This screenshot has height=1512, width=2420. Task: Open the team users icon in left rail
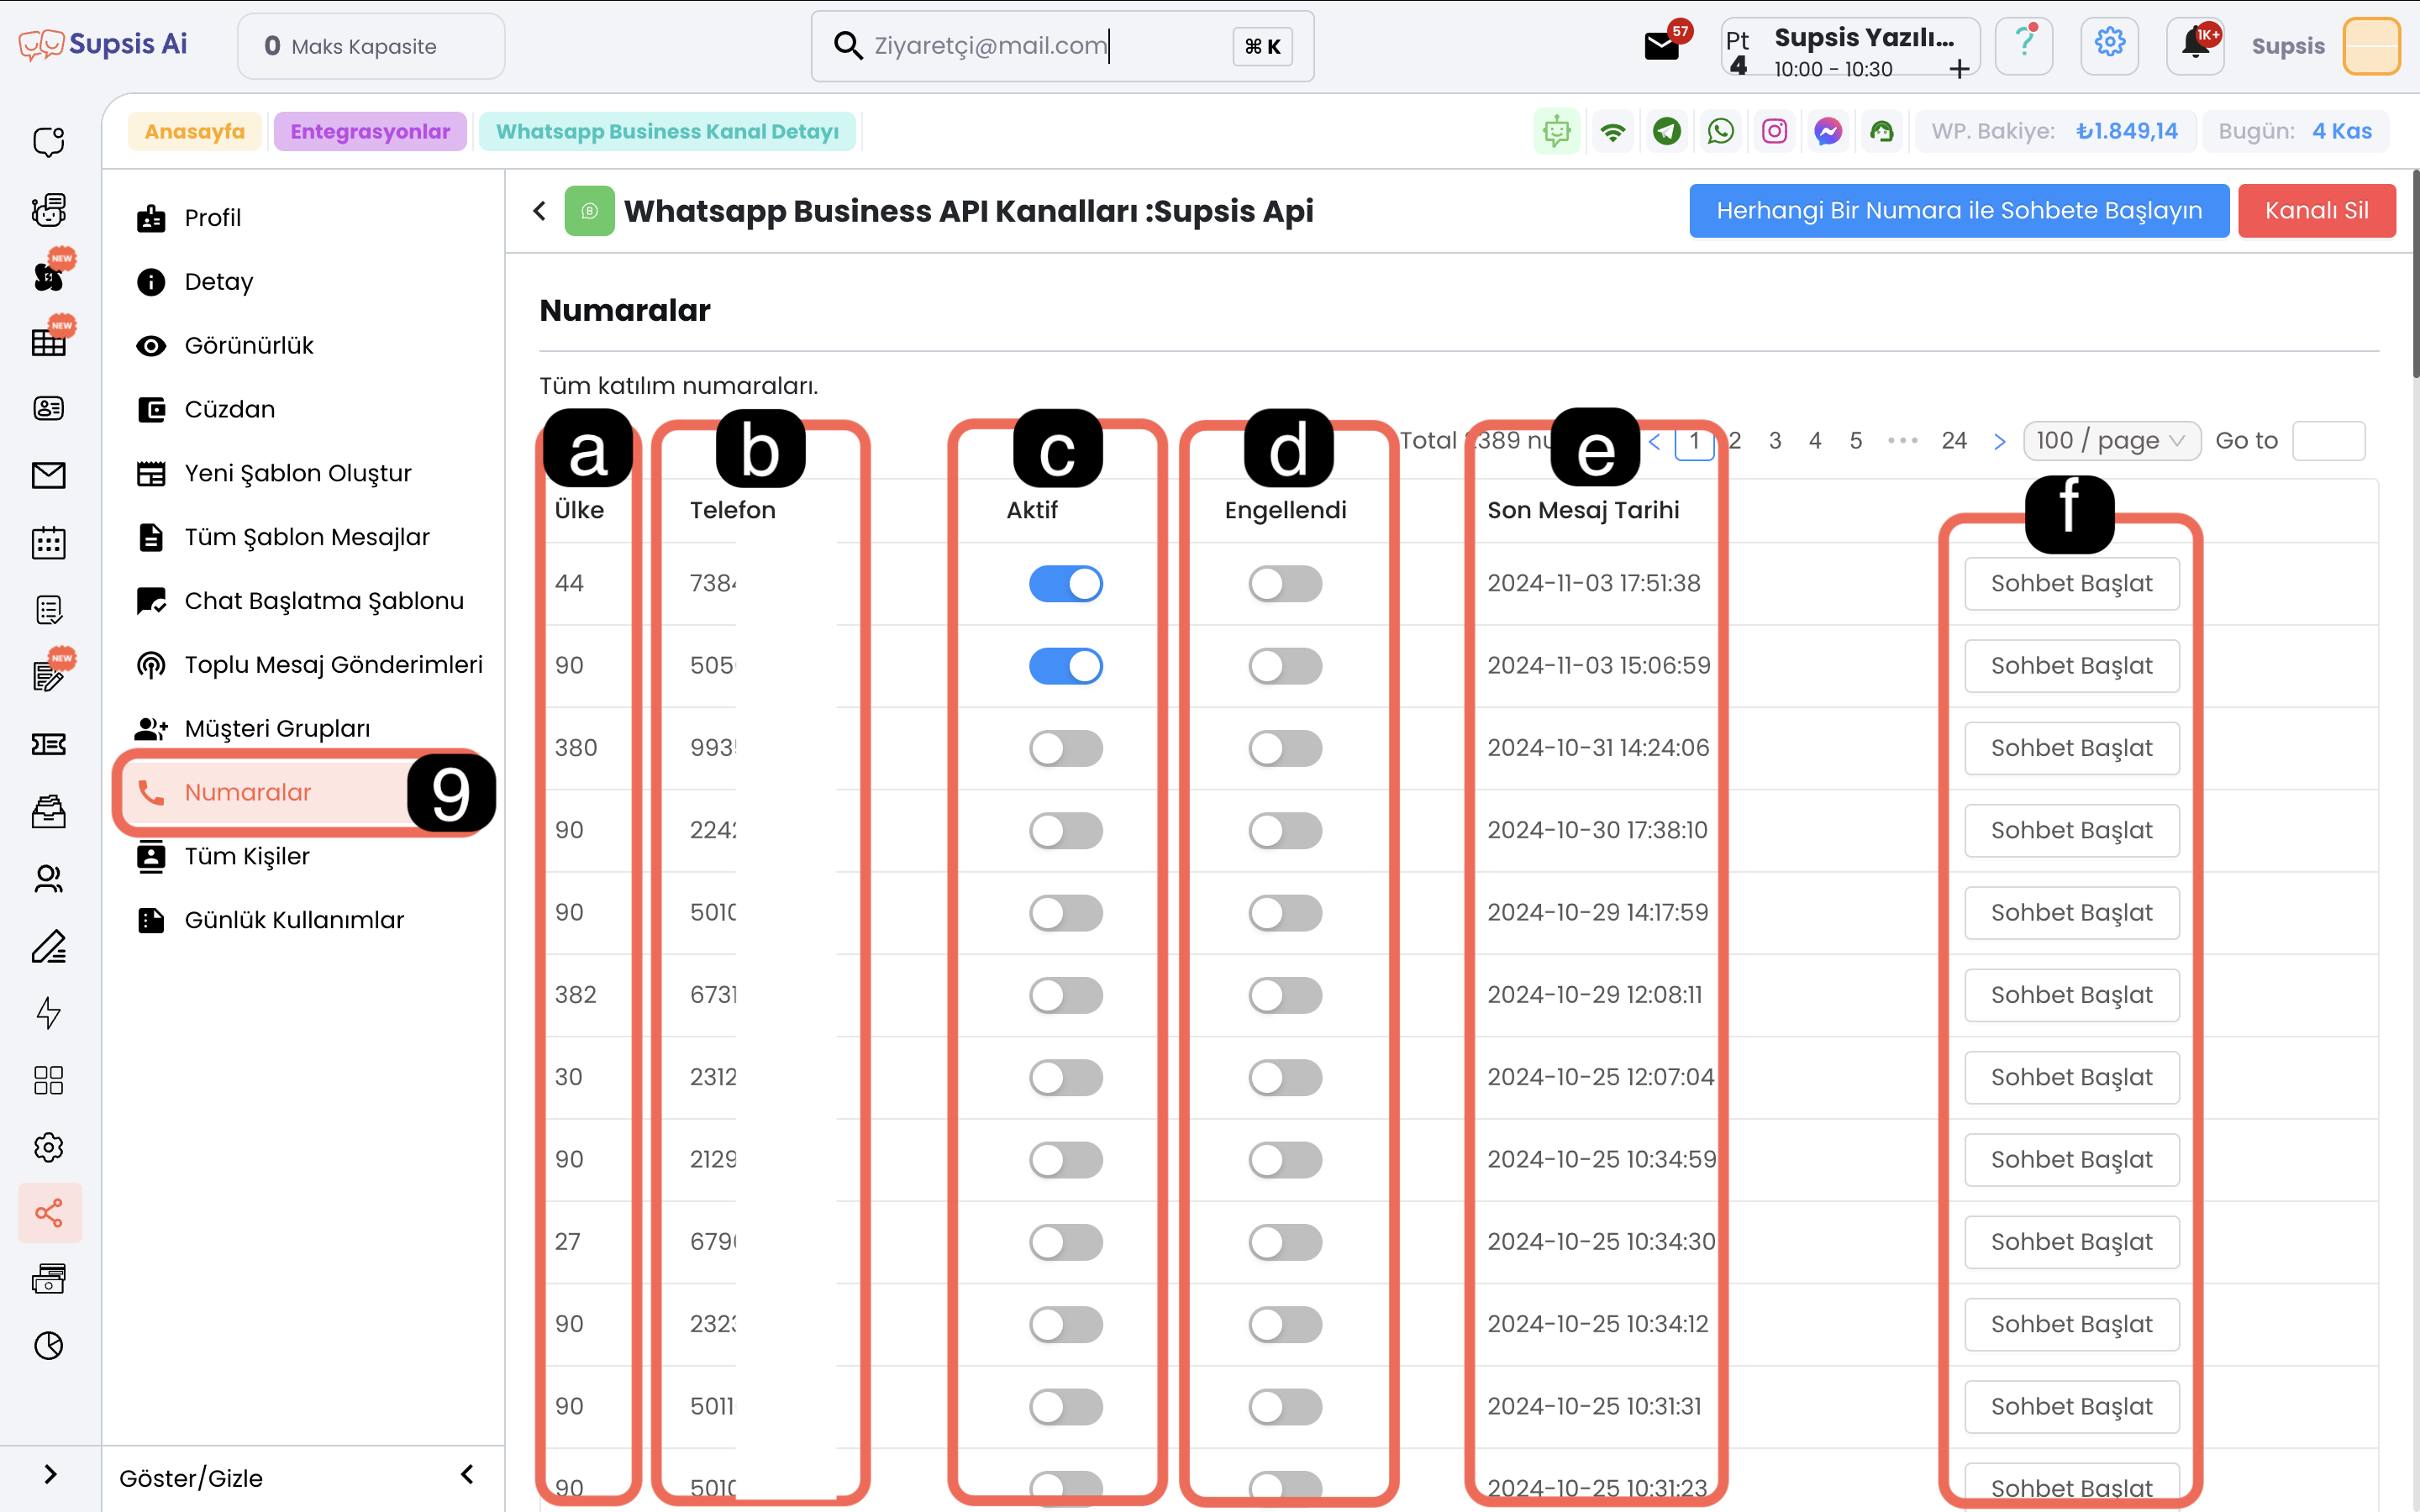pos(48,878)
